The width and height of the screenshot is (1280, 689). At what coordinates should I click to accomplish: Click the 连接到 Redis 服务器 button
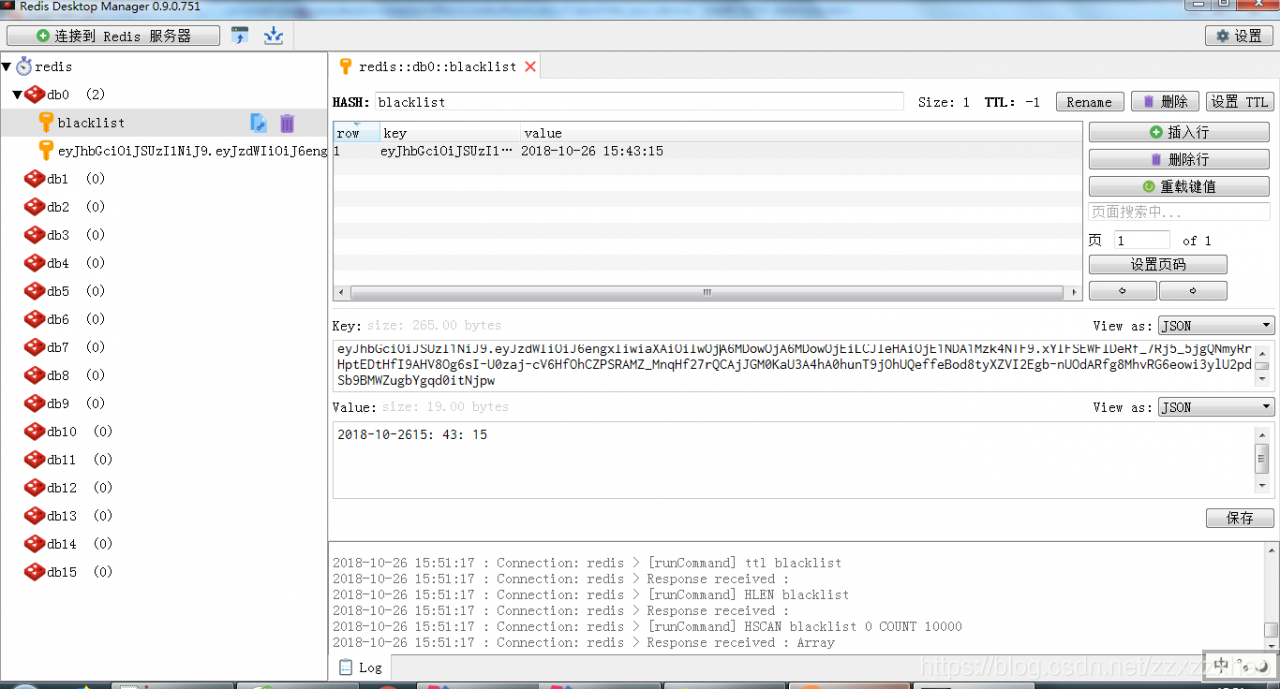[x=113, y=36]
